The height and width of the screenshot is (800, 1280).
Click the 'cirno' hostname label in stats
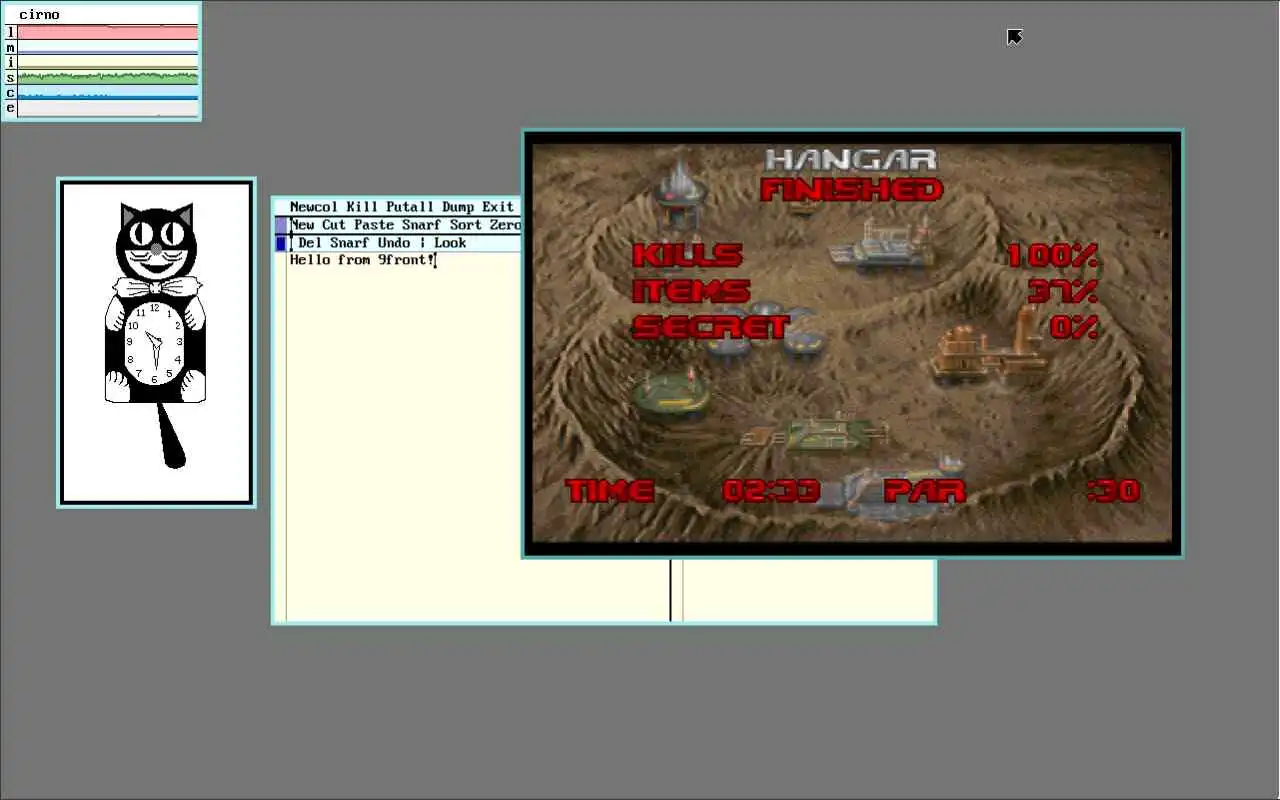[x=39, y=15]
